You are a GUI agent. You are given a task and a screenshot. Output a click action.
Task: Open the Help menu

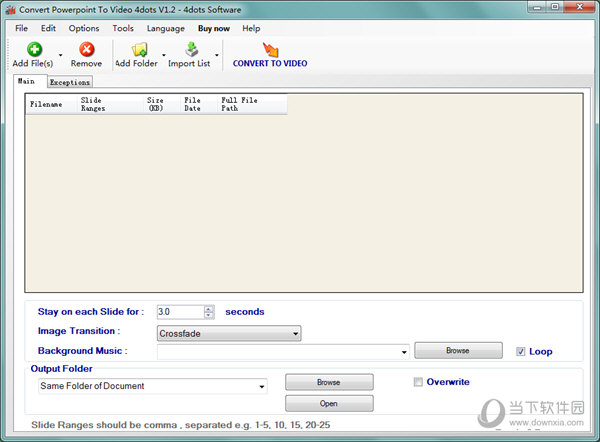[x=251, y=28]
